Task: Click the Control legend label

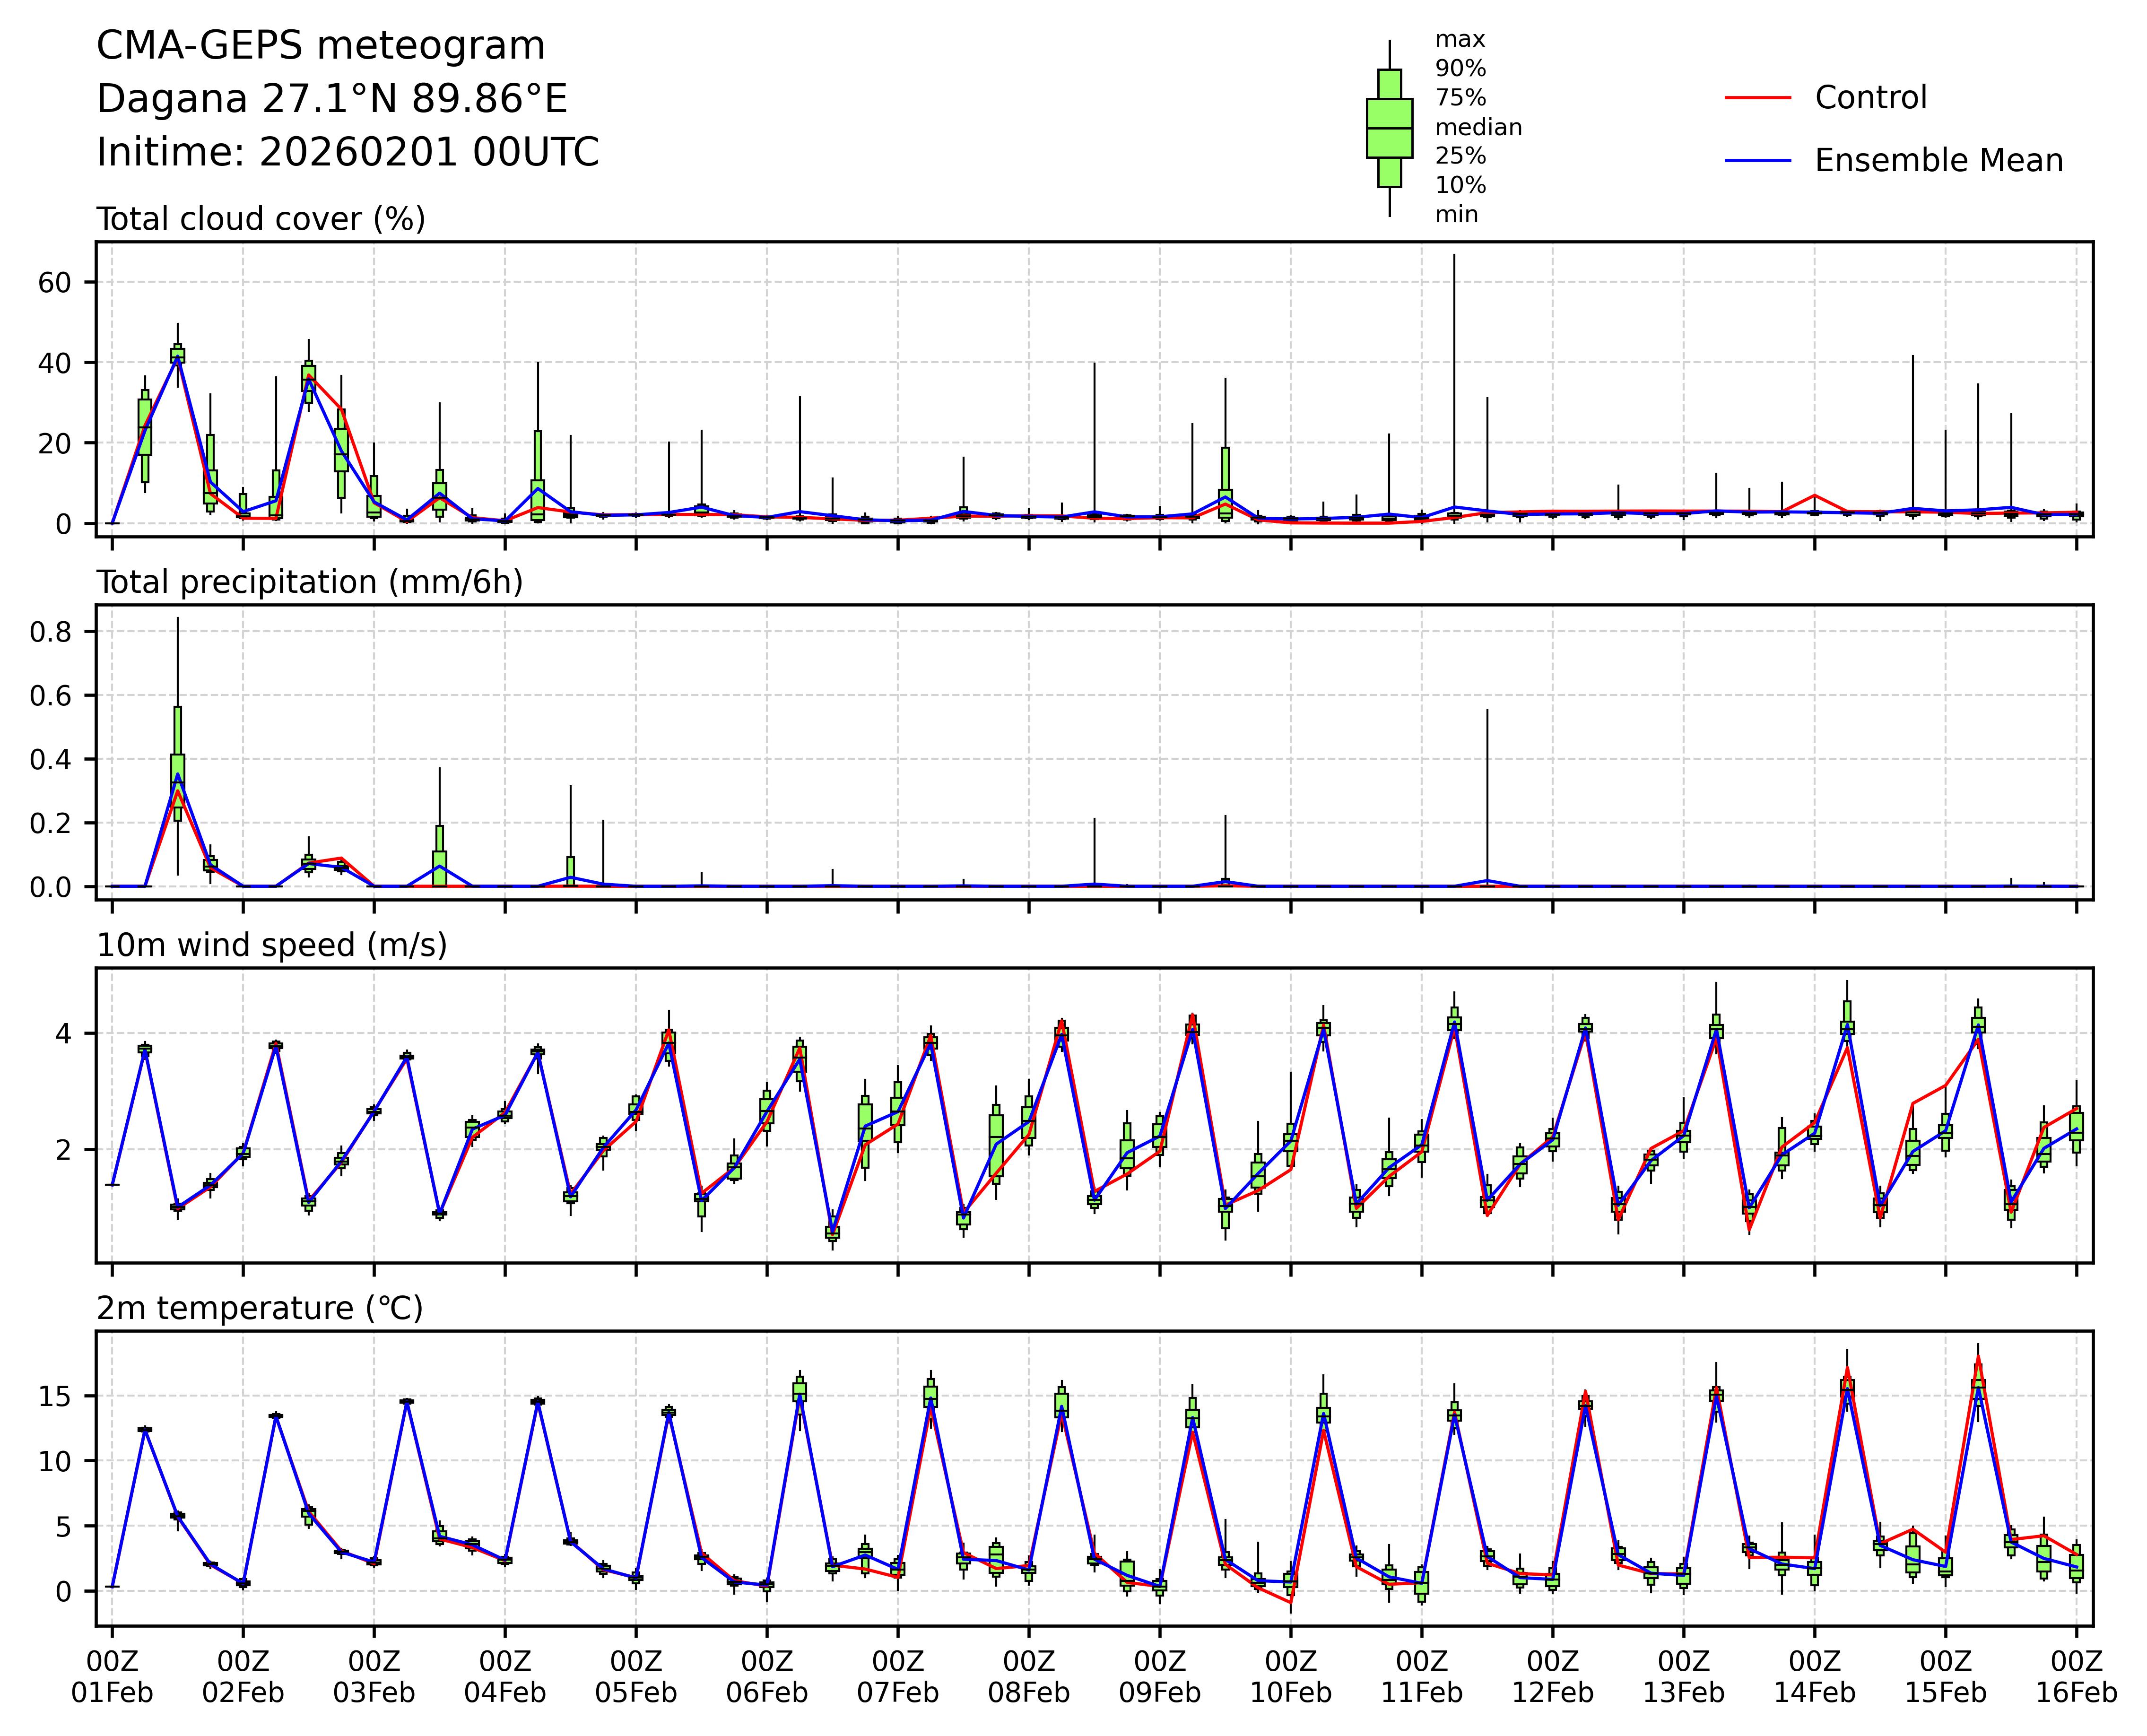Action: coord(1870,98)
